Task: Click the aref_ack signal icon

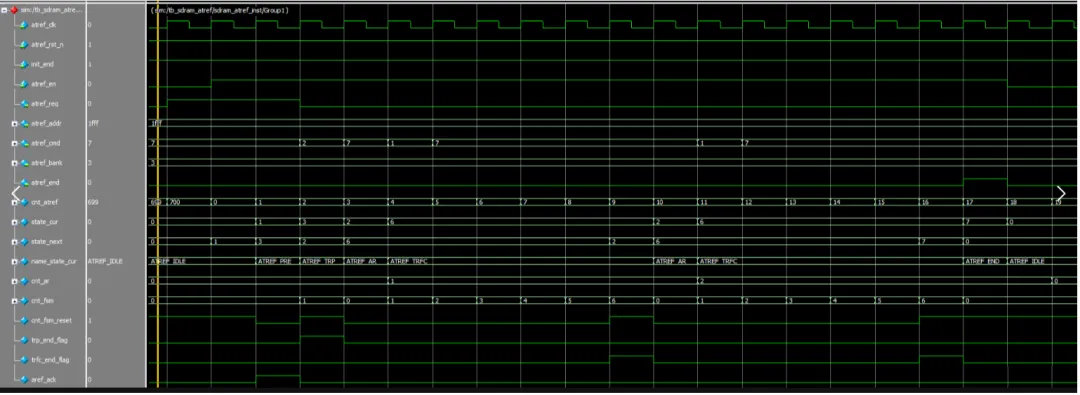Action: coord(25,380)
